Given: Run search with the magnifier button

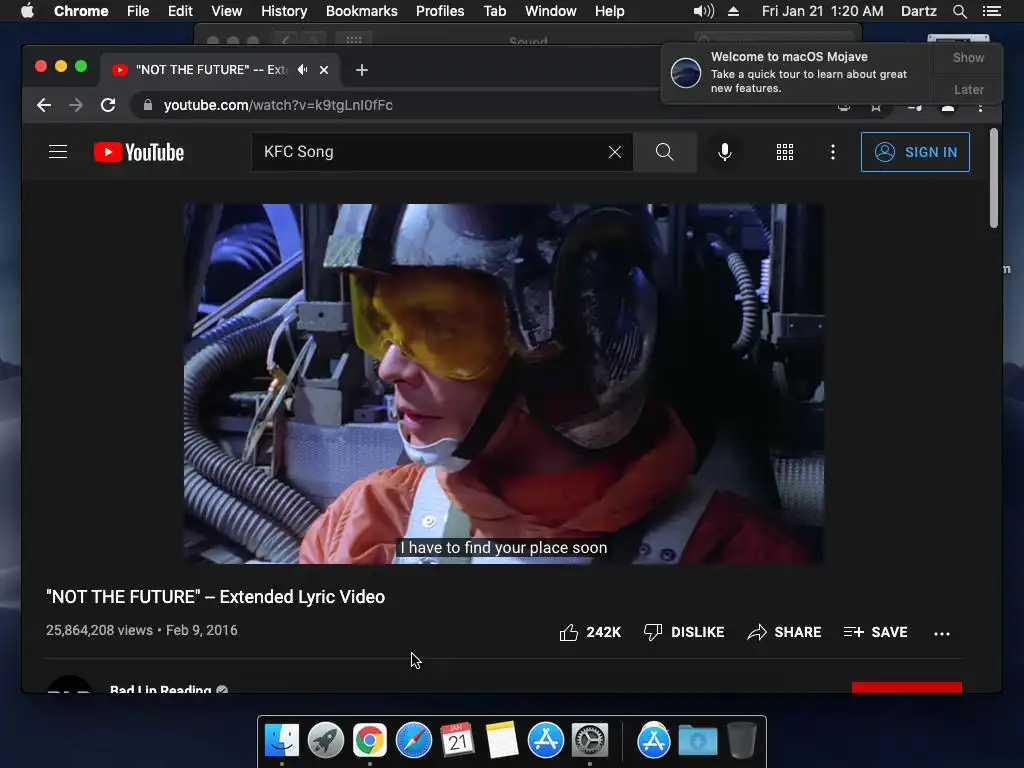Looking at the screenshot, I should pyautogui.click(x=664, y=152).
